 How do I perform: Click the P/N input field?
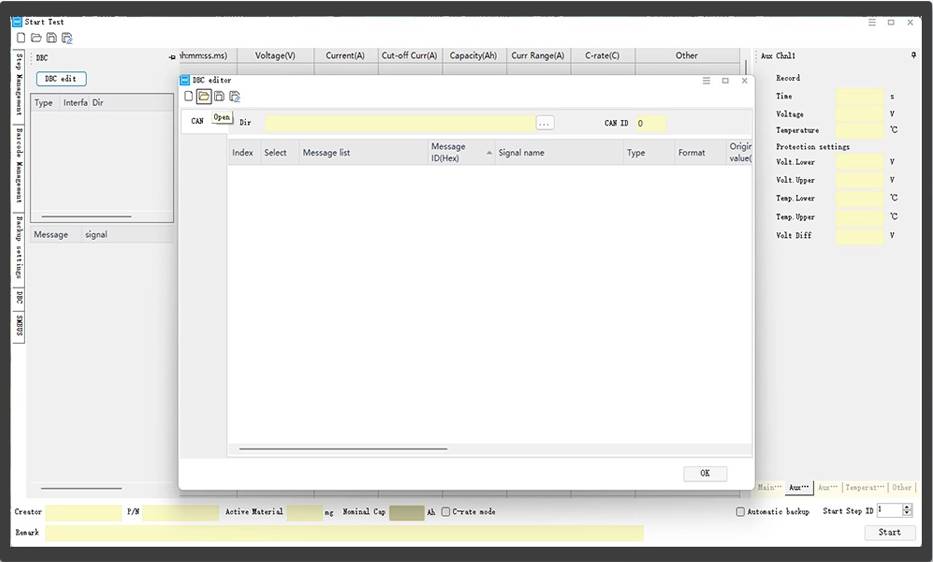pos(180,512)
